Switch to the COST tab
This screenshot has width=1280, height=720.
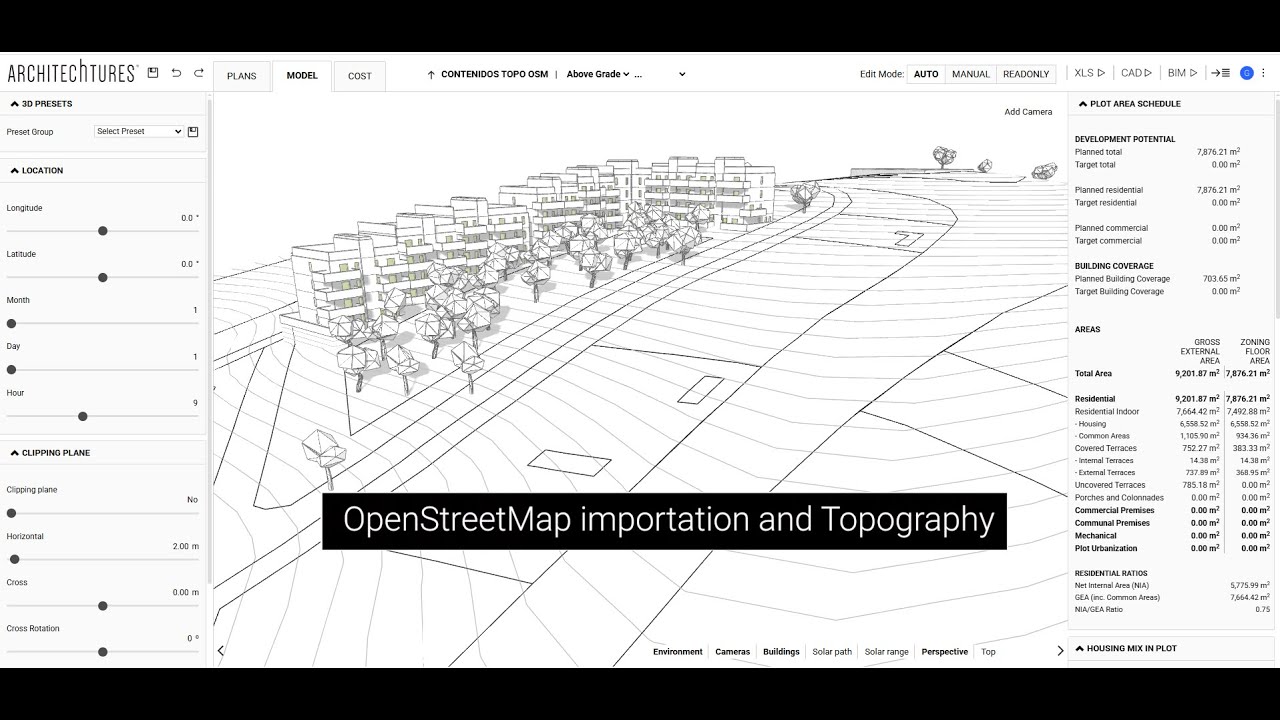pos(360,76)
